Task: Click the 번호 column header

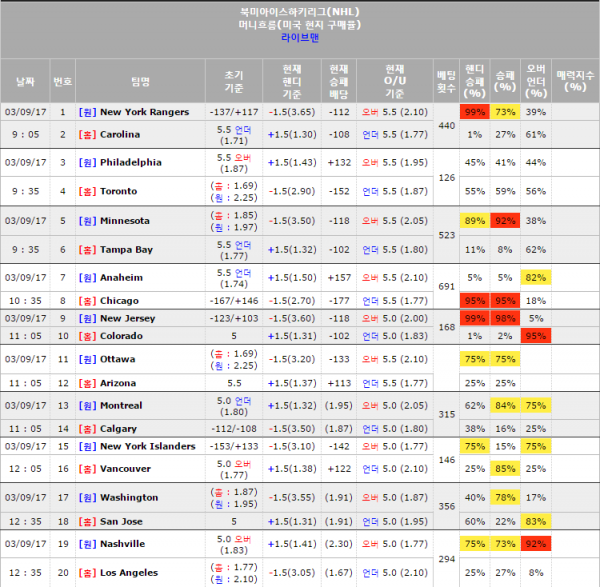Action: point(63,82)
